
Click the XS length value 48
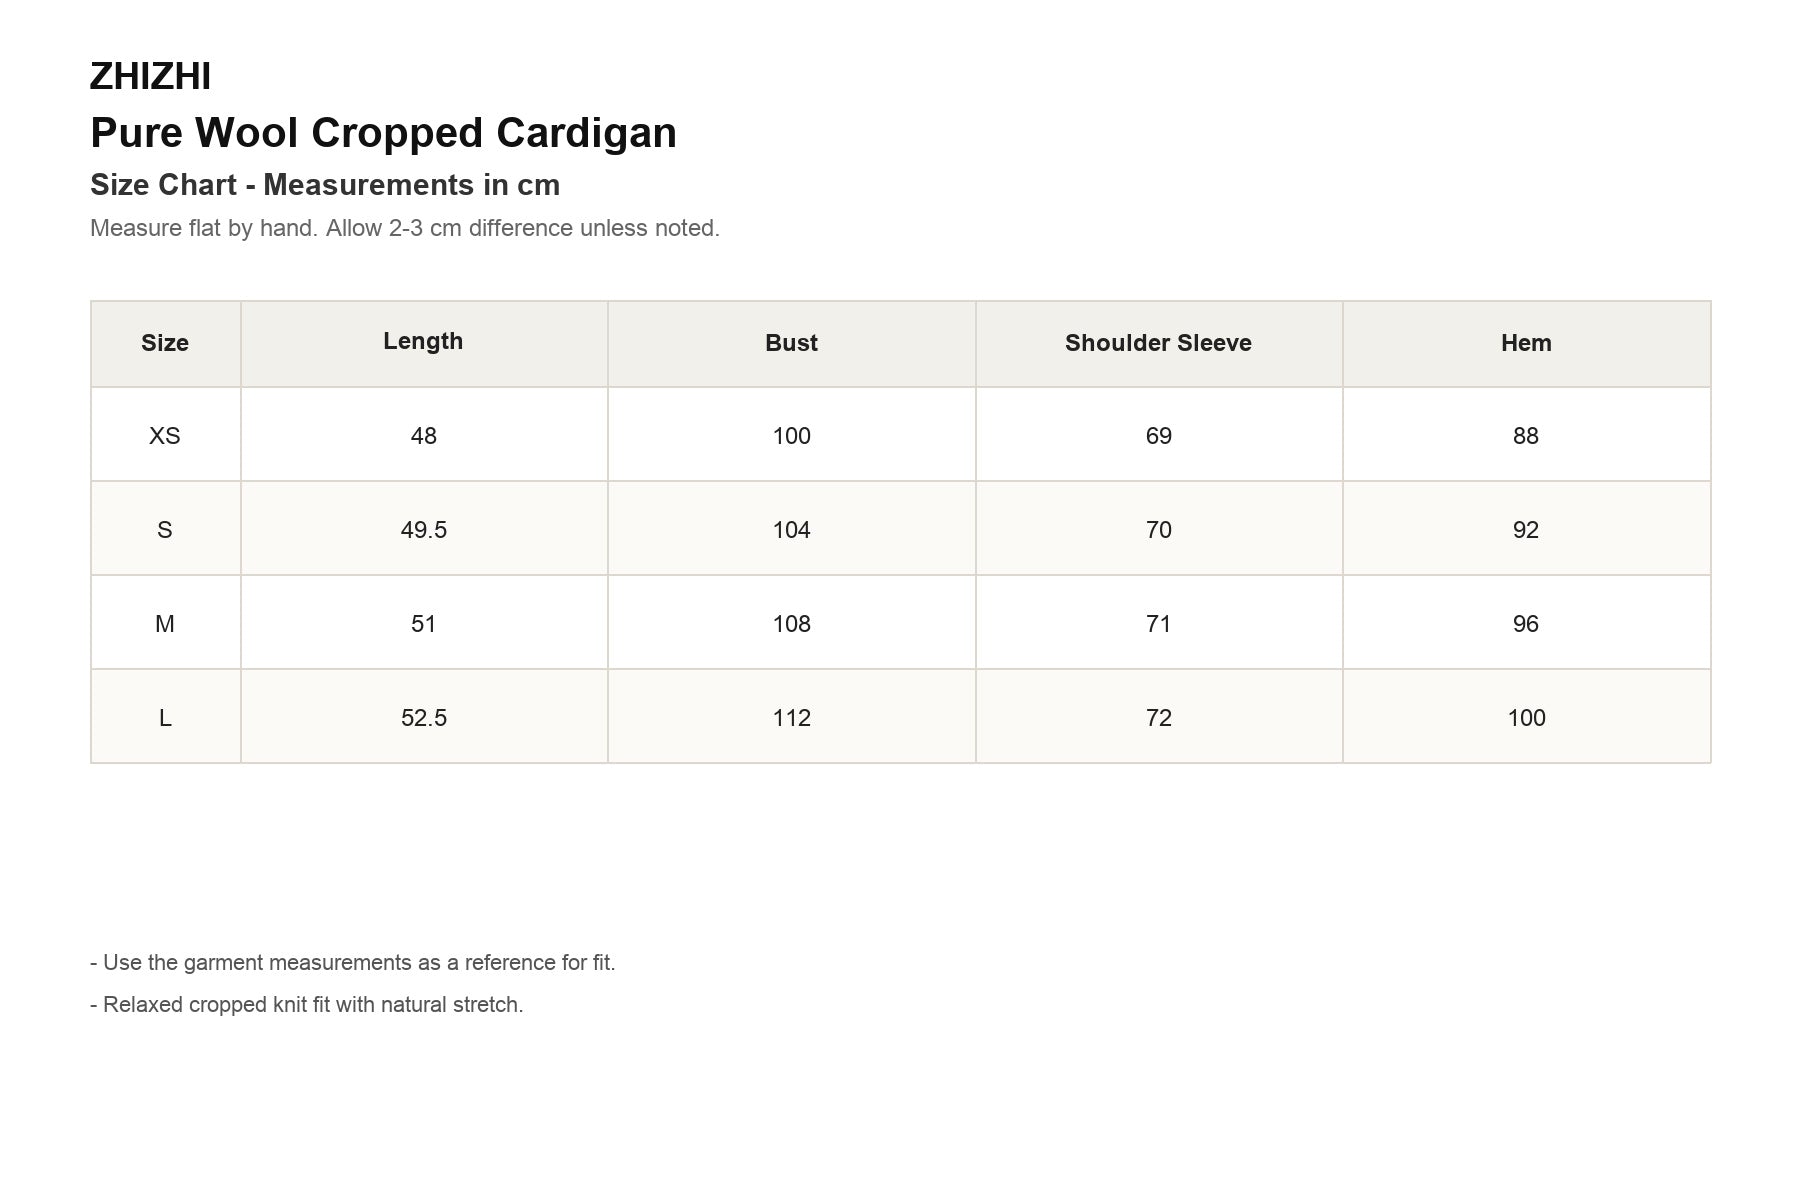(424, 436)
